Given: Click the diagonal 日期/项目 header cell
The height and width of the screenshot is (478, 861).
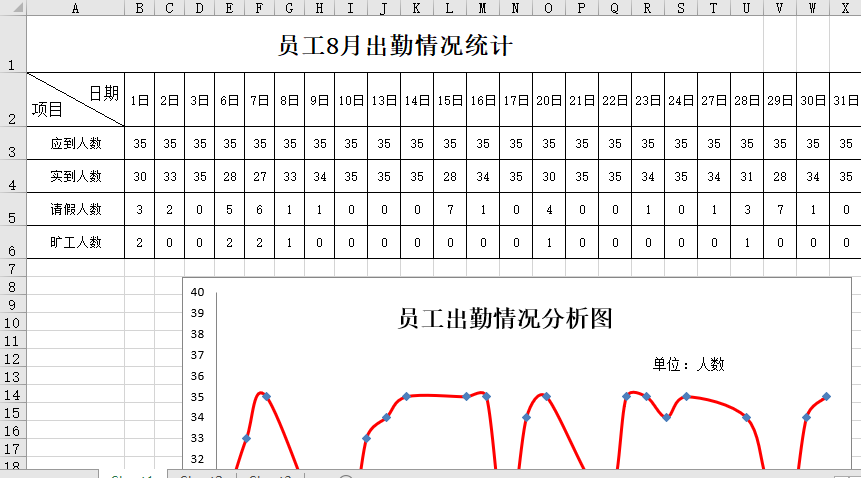Looking at the screenshot, I should click(75, 99).
